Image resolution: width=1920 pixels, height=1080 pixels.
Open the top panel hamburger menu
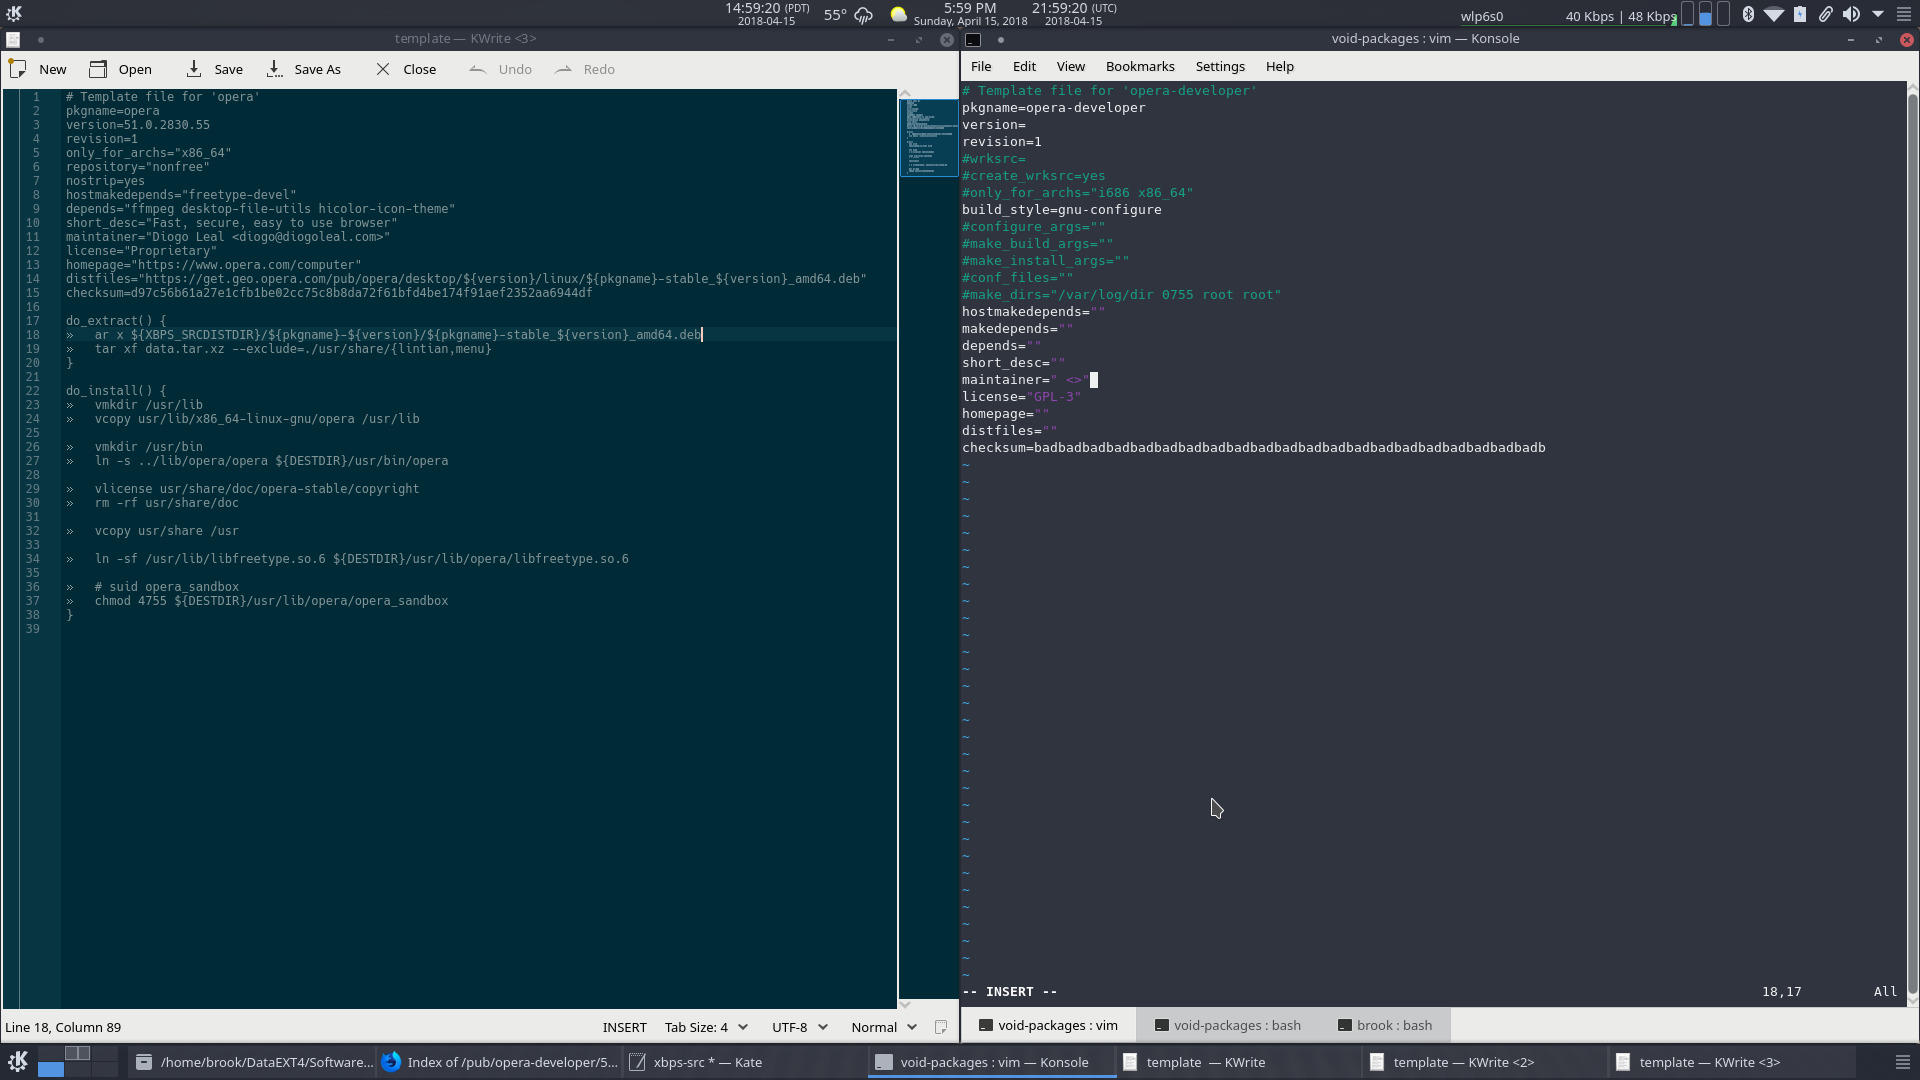tap(1904, 14)
